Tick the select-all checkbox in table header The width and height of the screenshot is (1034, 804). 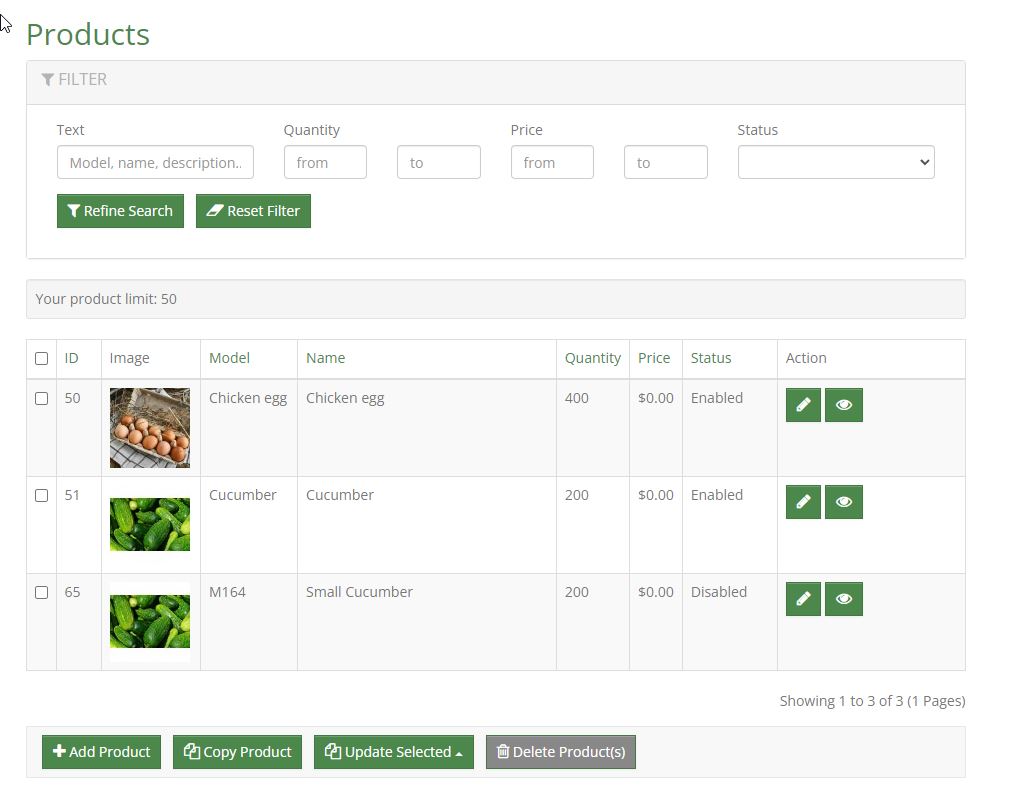click(x=41, y=358)
